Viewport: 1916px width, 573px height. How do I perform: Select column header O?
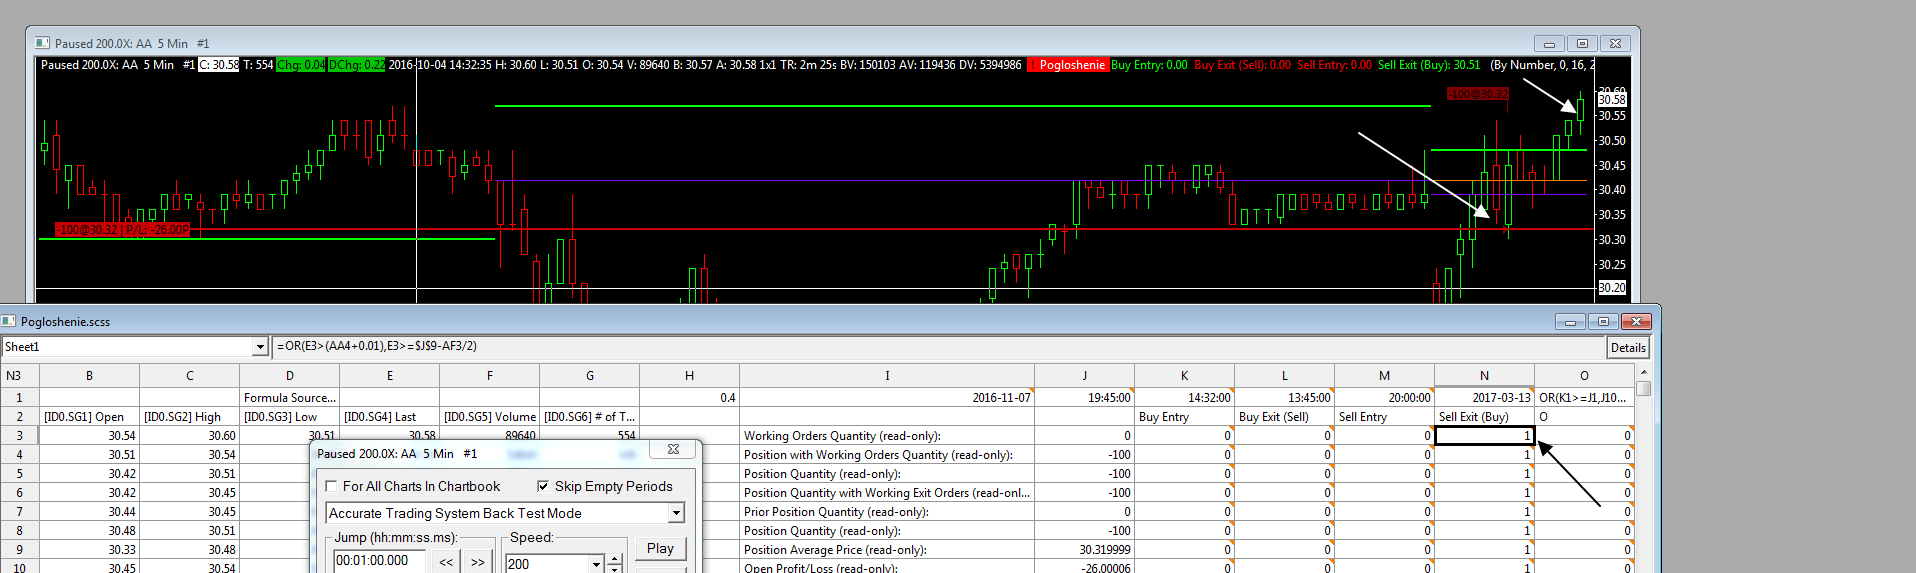[1584, 376]
